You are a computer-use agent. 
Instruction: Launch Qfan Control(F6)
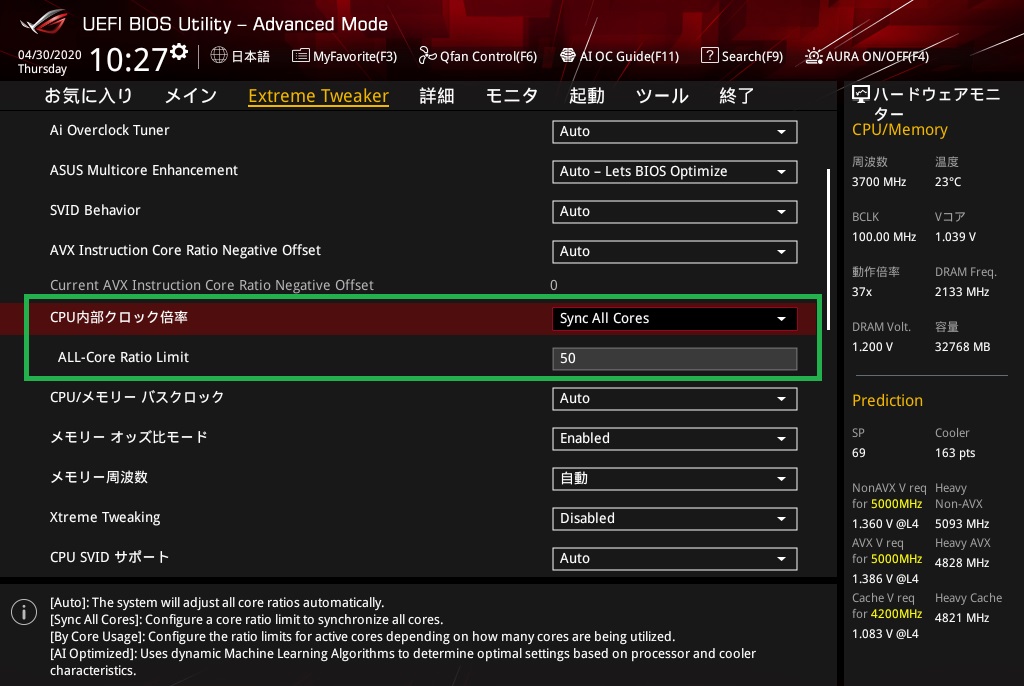(x=488, y=56)
